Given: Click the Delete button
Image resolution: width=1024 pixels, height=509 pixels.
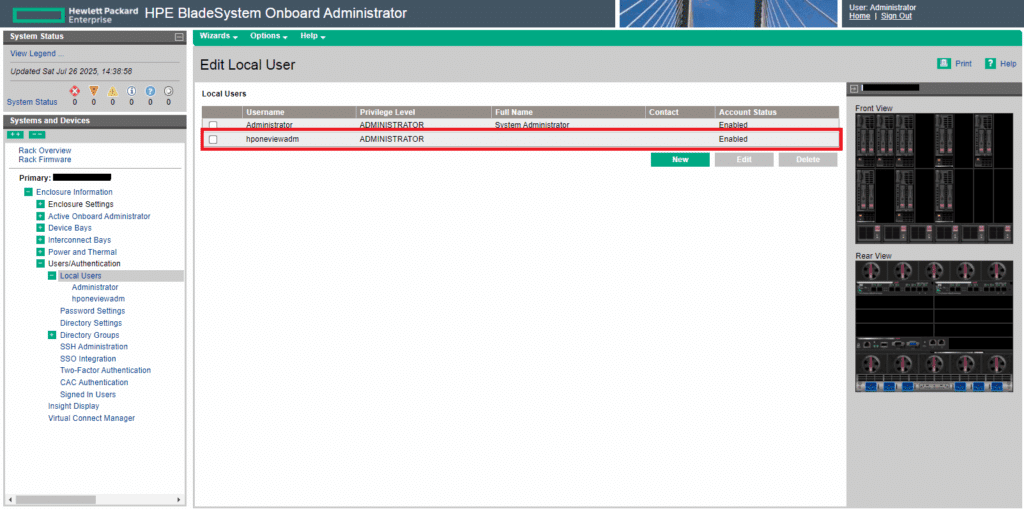Looking at the screenshot, I should [x=808, y=159].
